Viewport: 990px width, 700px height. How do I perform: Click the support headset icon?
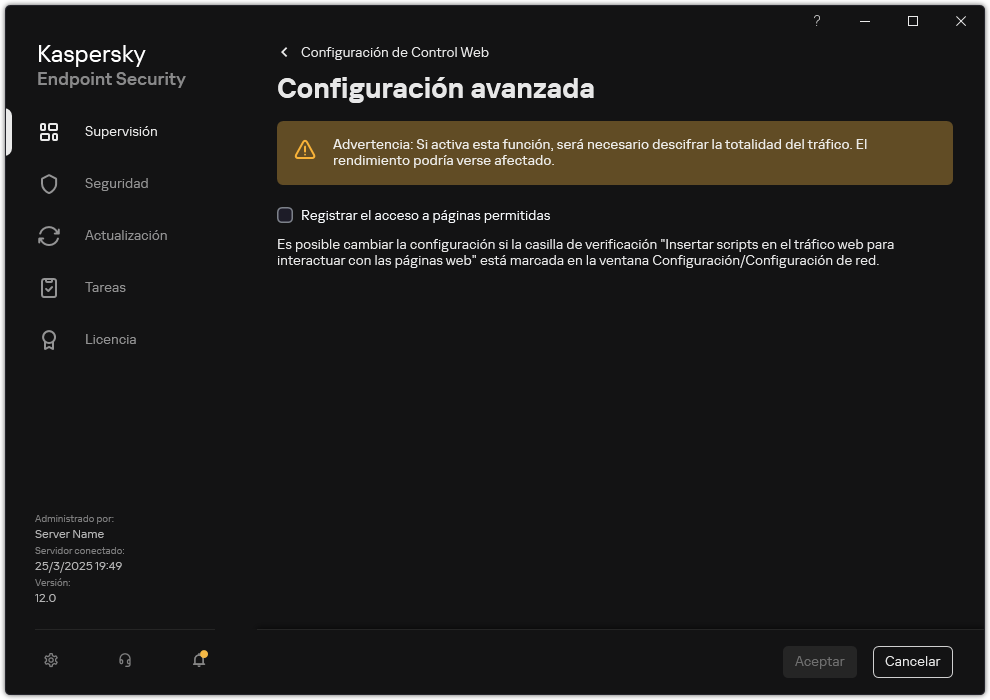(x=124, y=660)
